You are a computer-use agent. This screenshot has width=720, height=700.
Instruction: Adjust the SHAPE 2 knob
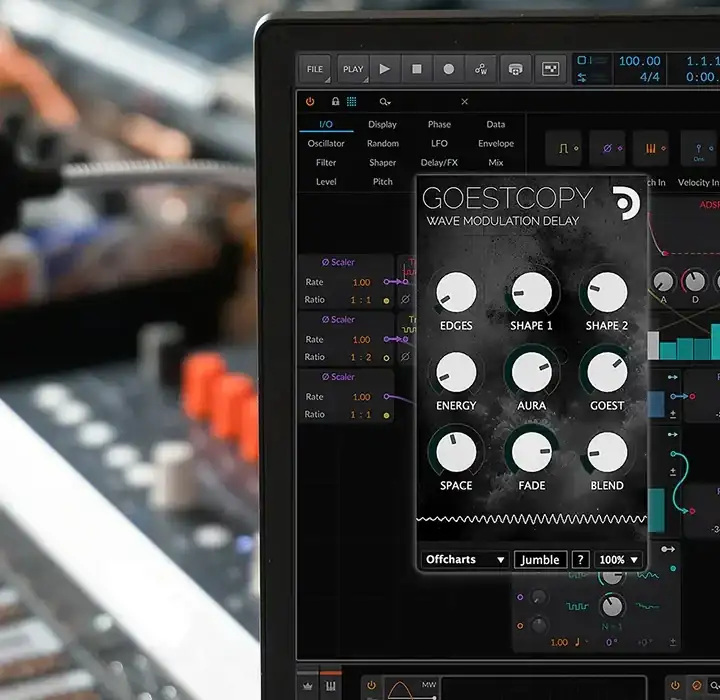(x=607, y=292)
